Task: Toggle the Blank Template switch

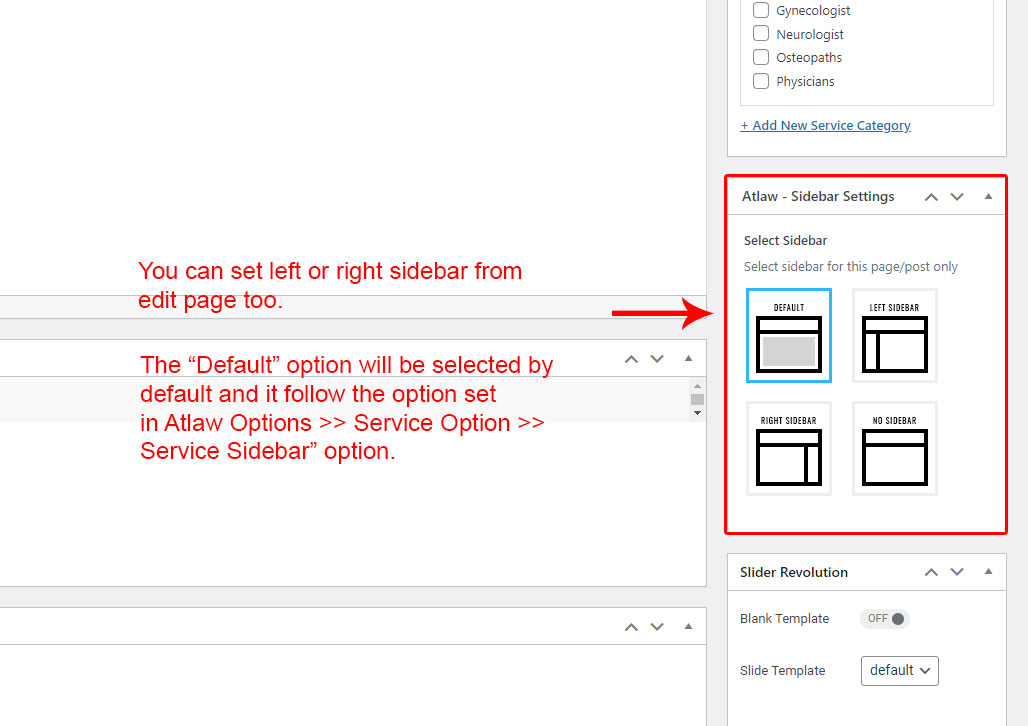Action: click(885, 619)
